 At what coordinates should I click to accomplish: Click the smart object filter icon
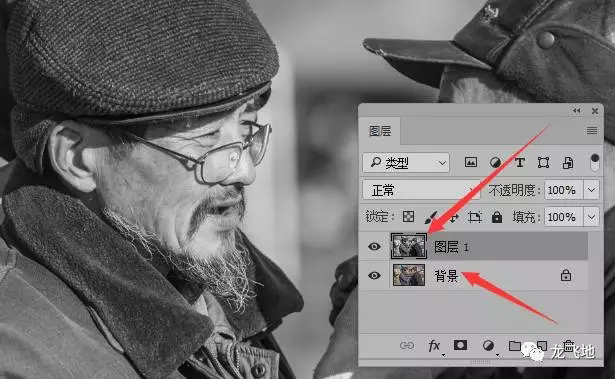[568, 162]
